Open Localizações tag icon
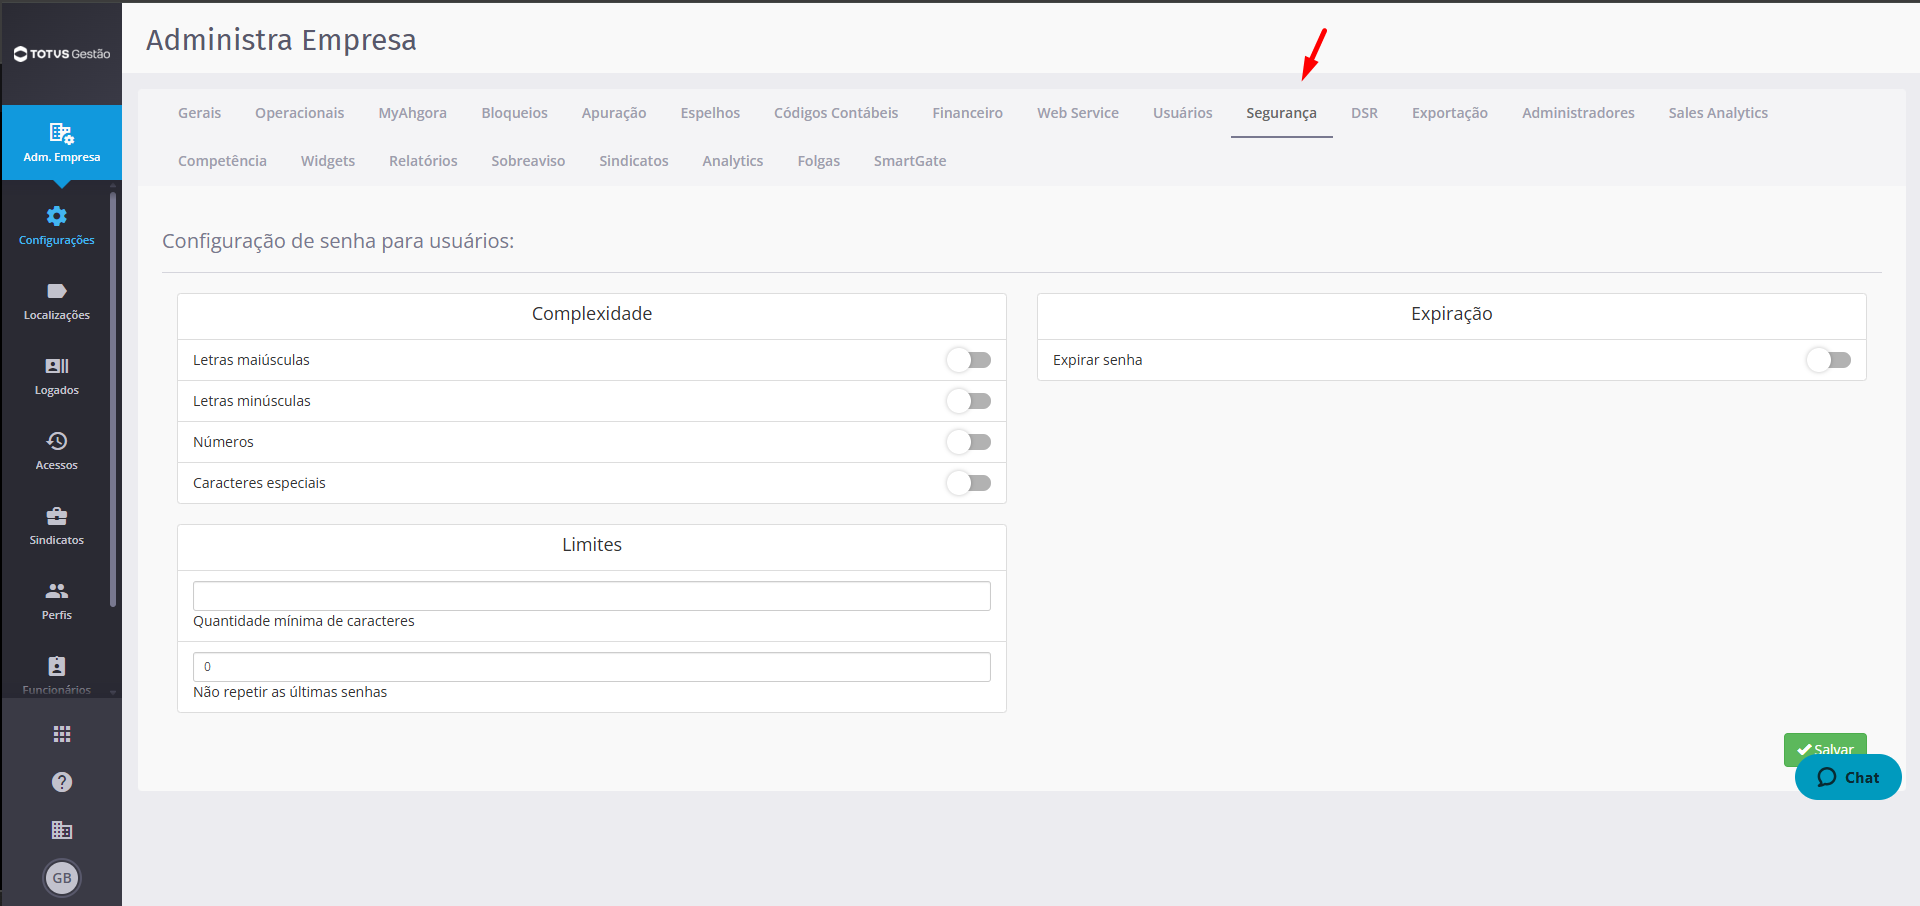Screen dimensions: 1920x906 coord(57,291)
